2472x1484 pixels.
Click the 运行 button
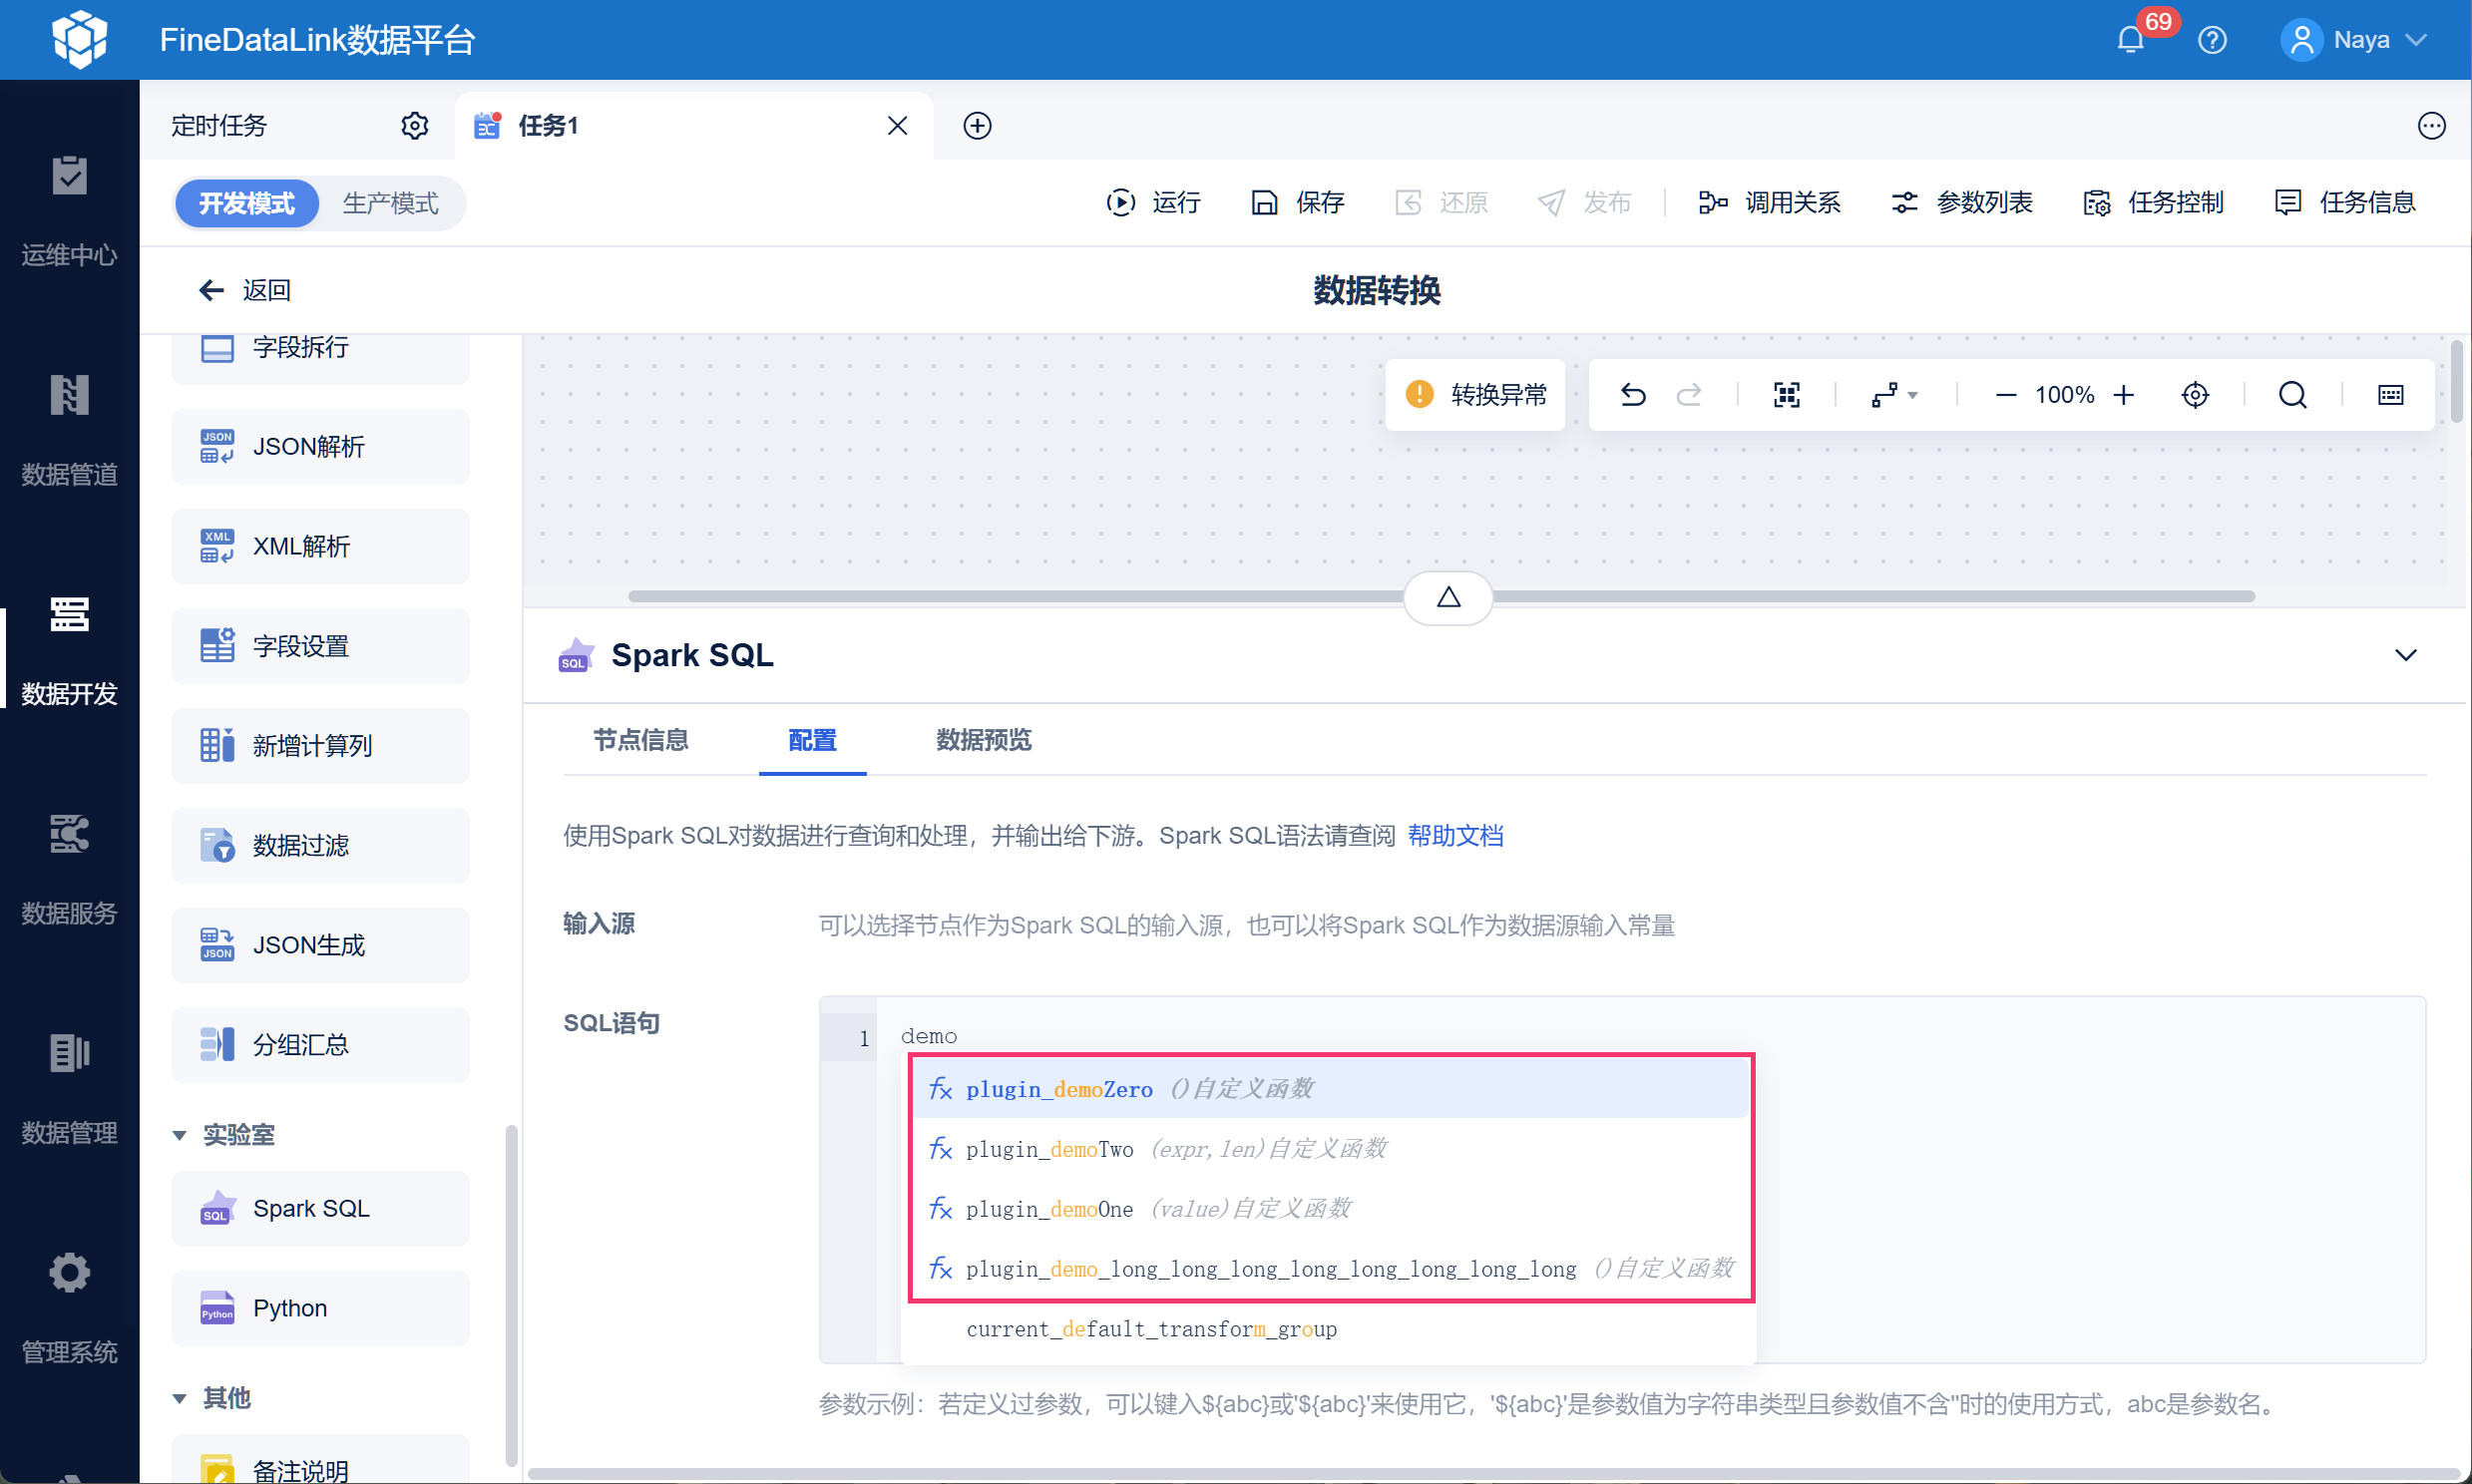point(1154,203)
